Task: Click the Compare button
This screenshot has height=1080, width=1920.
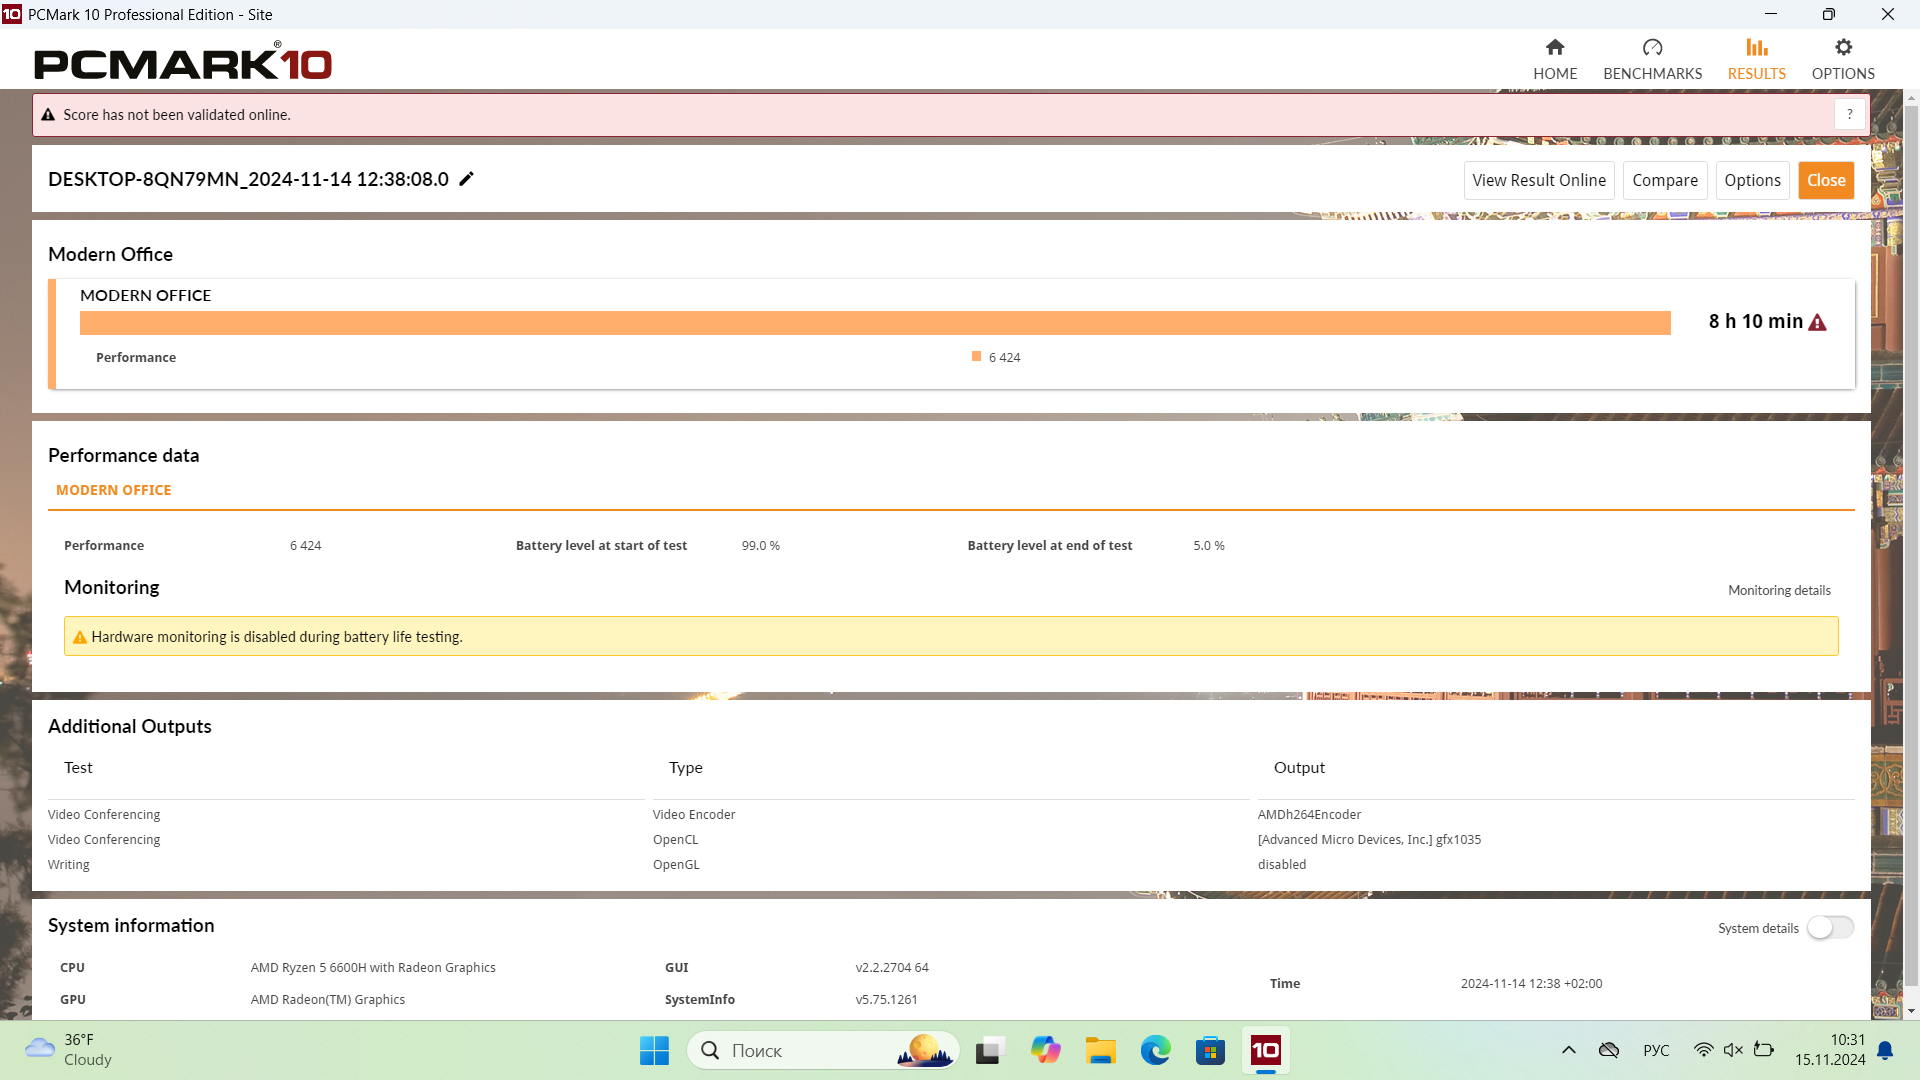Action: (1664, 180)
